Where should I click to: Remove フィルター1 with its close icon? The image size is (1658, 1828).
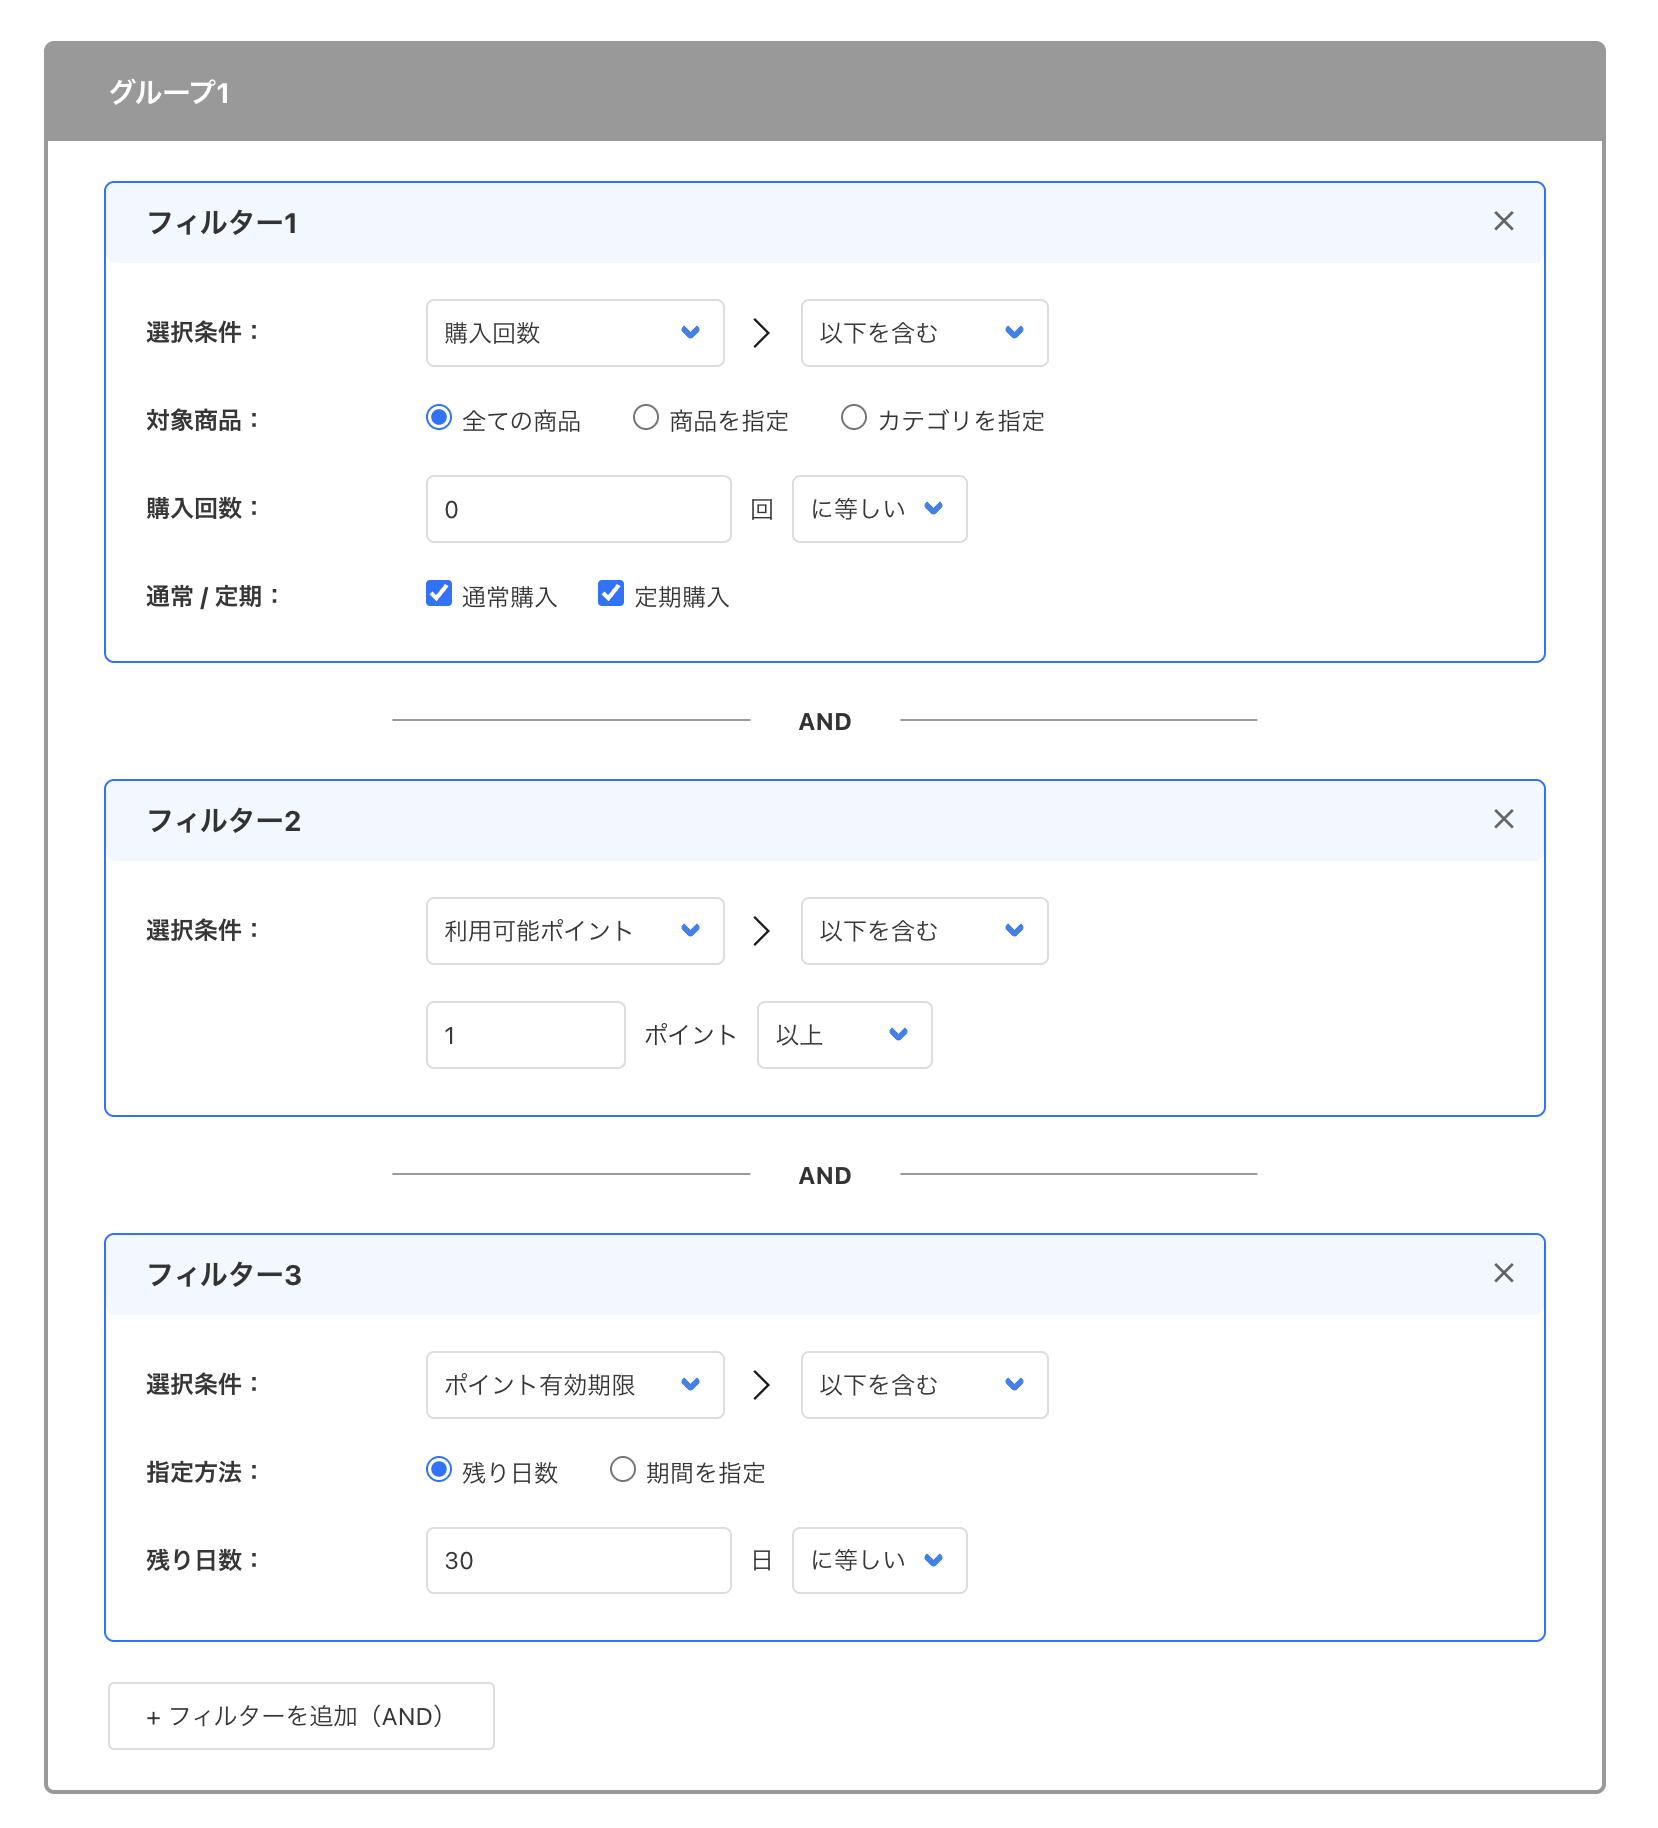1503,221
